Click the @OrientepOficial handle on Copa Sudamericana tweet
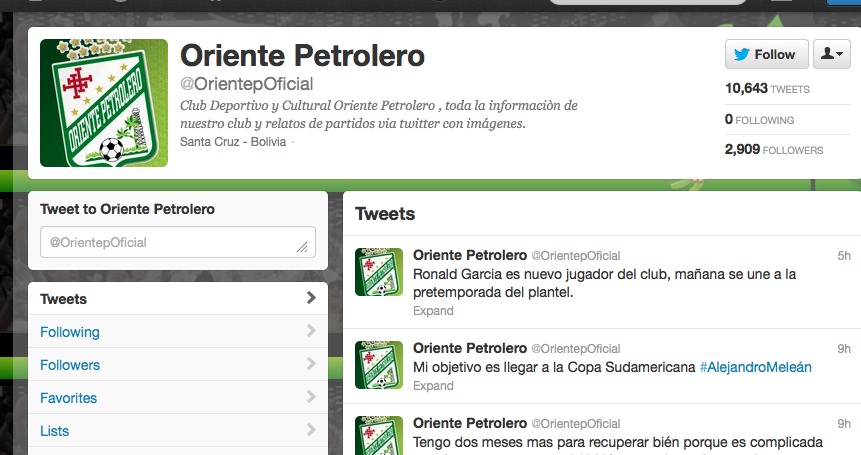 (576, 349)
